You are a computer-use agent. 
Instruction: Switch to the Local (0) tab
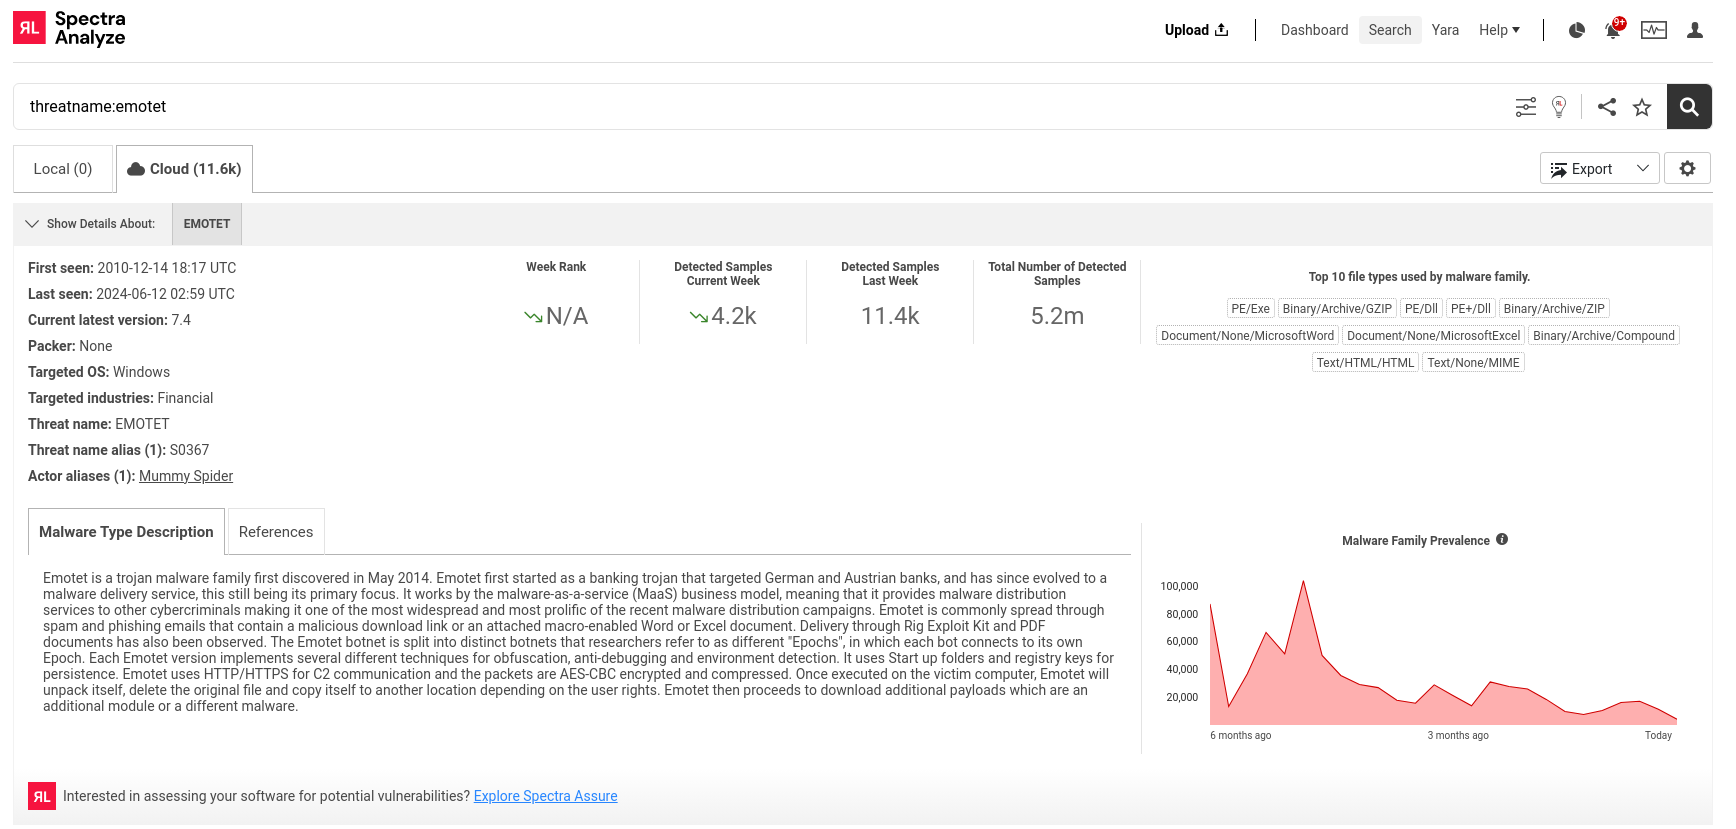point(63,169)
